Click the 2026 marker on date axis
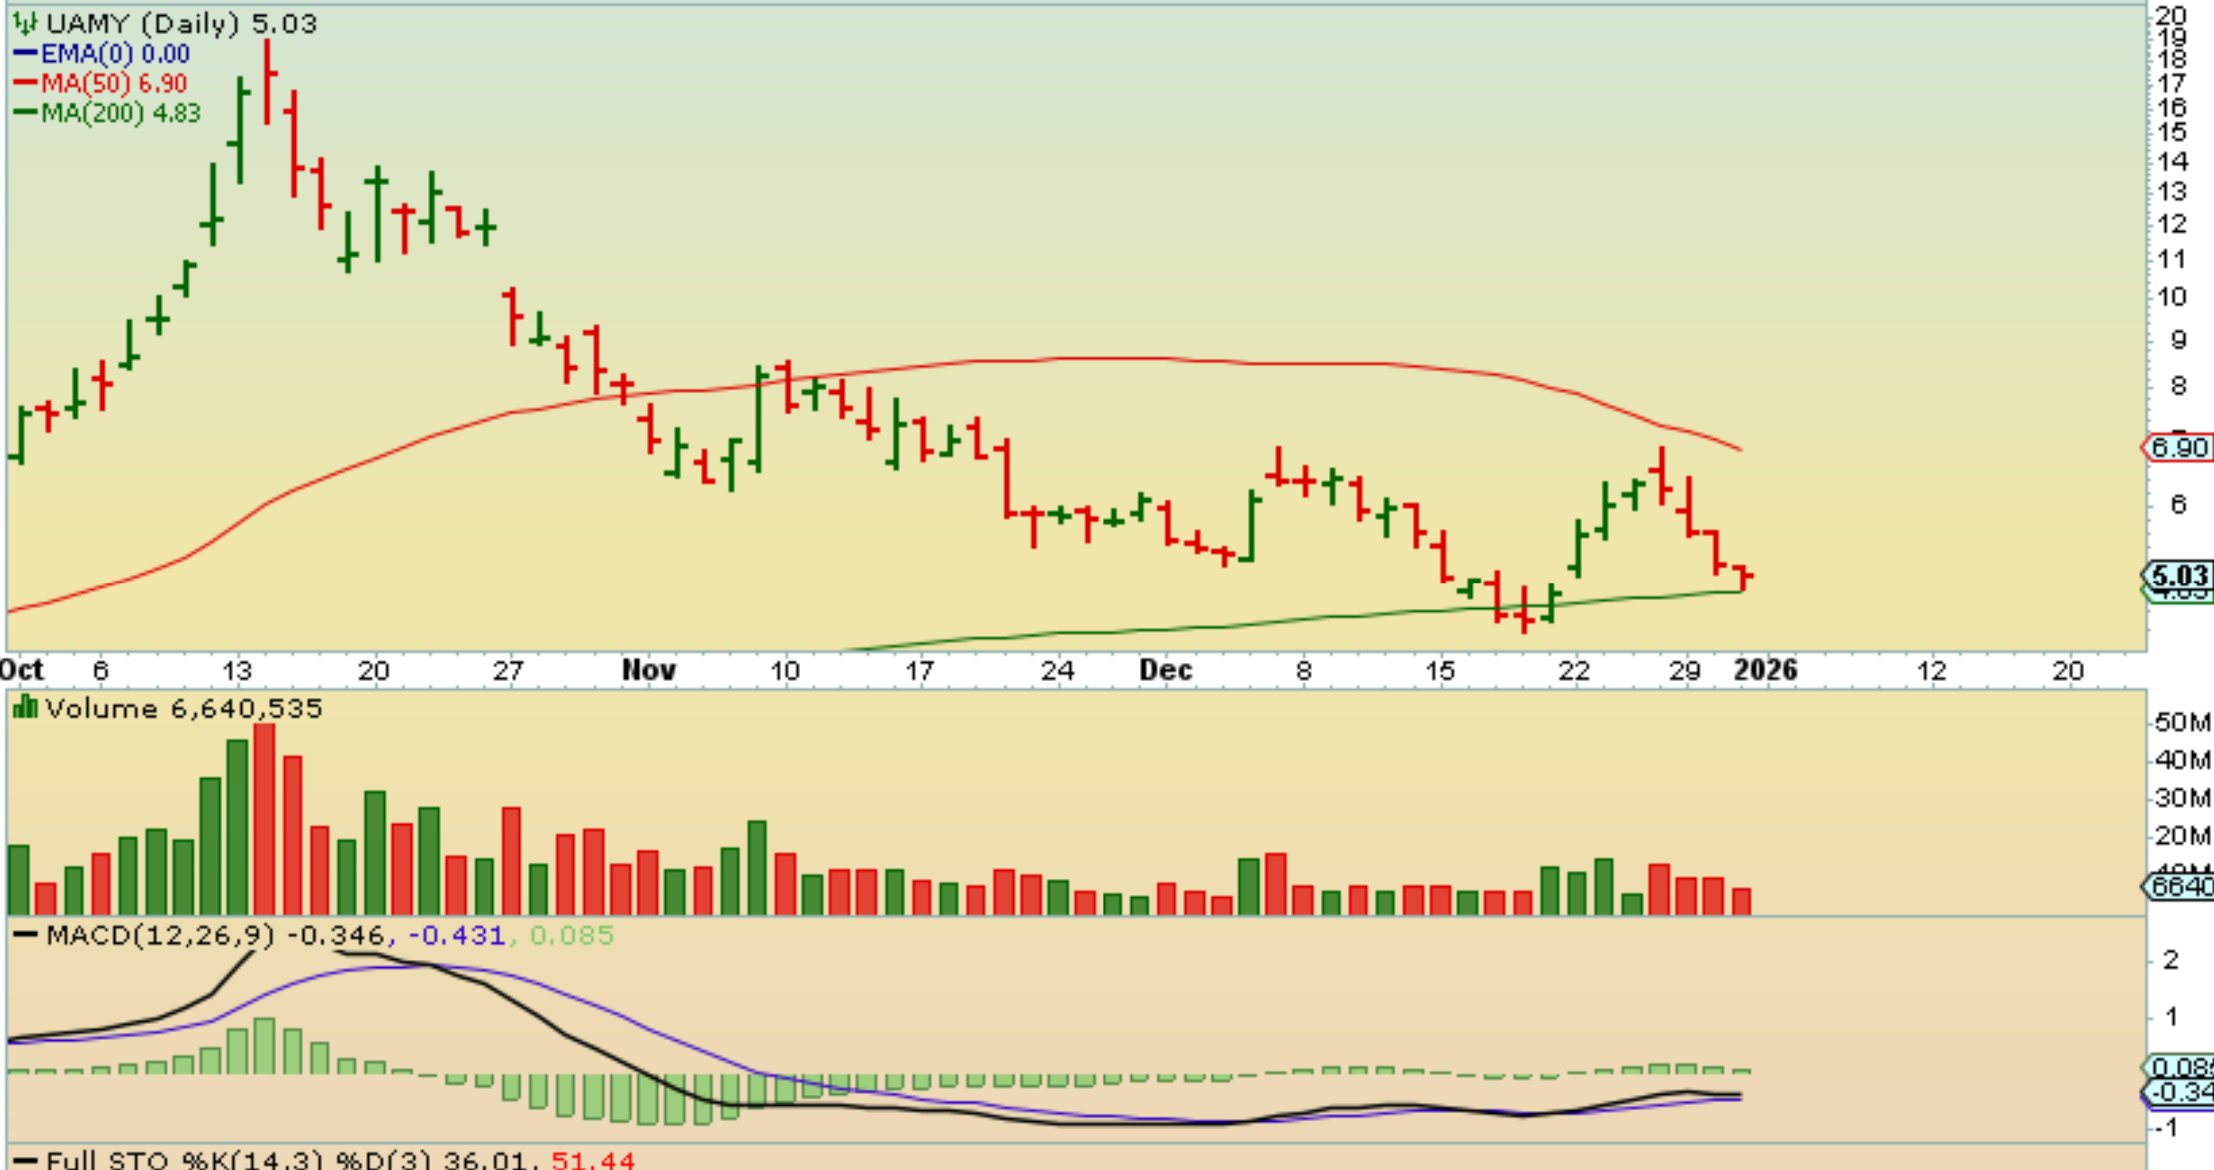The image size is (2214, 1170). click(x=1765, y=670)
